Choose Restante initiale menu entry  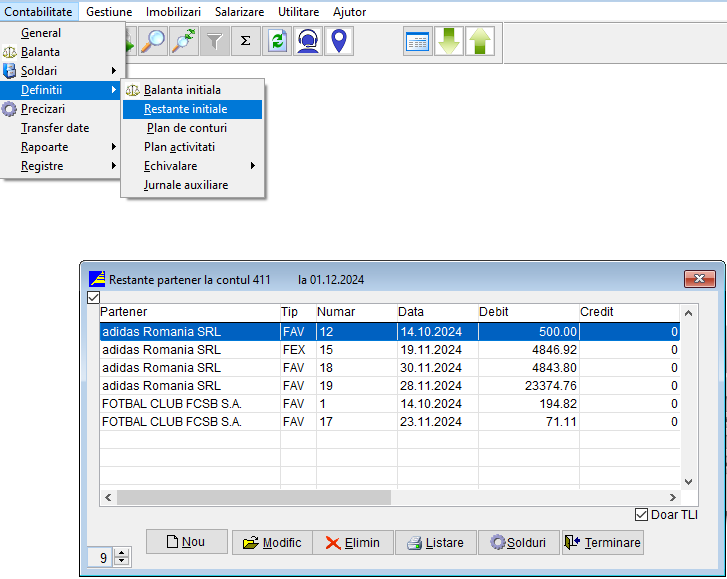[192, 109]
